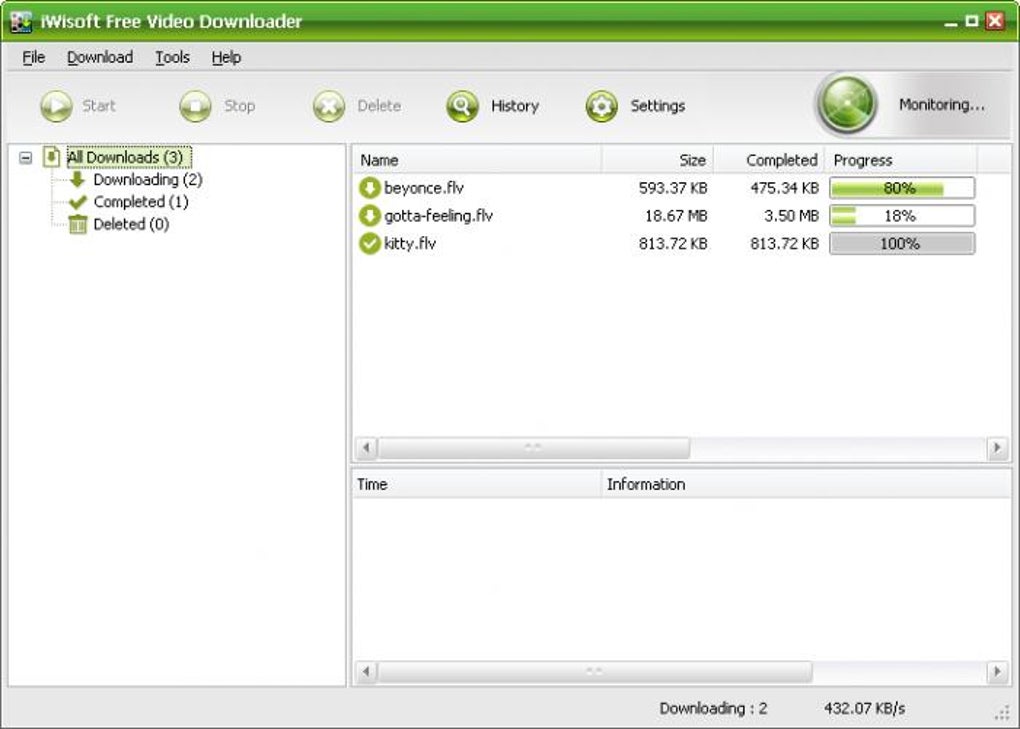Open the File menu
The width and height of the screenshot is (1020, 729).
click(34, 57)
